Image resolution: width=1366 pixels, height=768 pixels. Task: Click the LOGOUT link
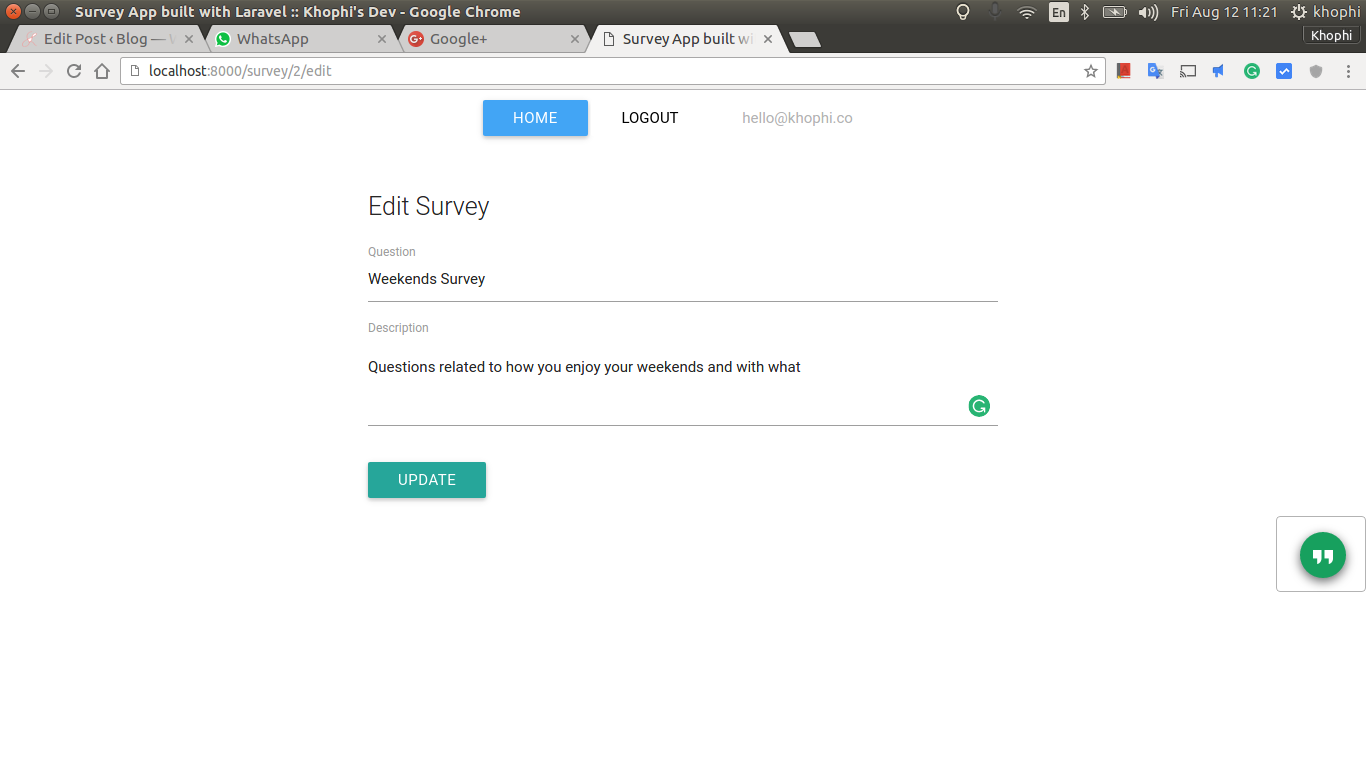[x=649, y=118]
